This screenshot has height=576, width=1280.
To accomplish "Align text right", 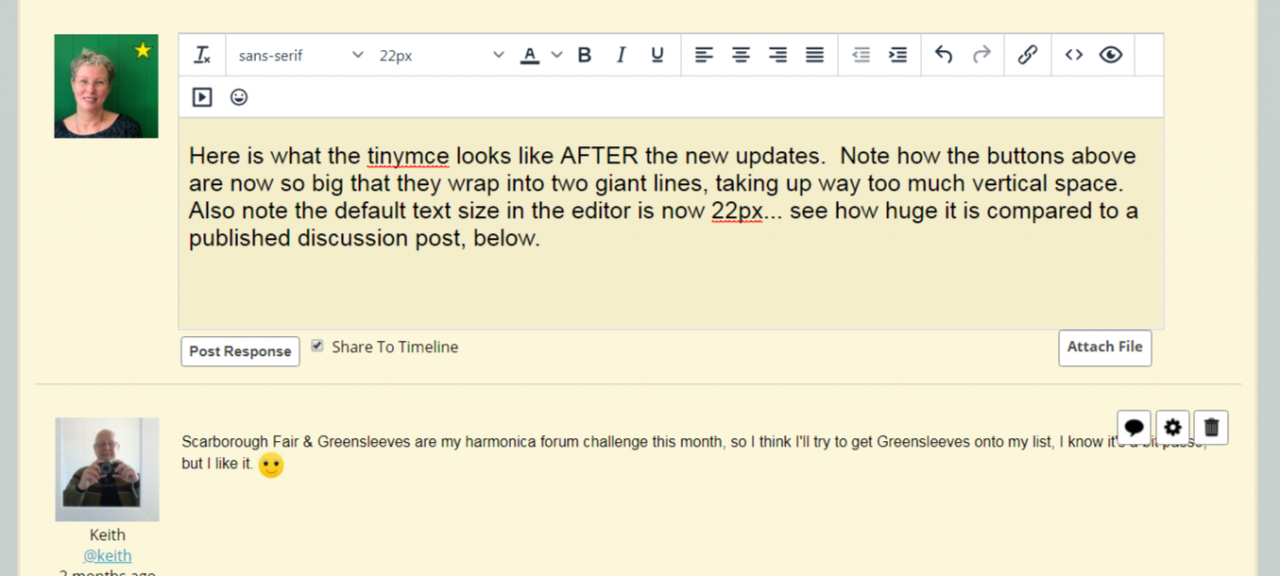I will 778,56.
